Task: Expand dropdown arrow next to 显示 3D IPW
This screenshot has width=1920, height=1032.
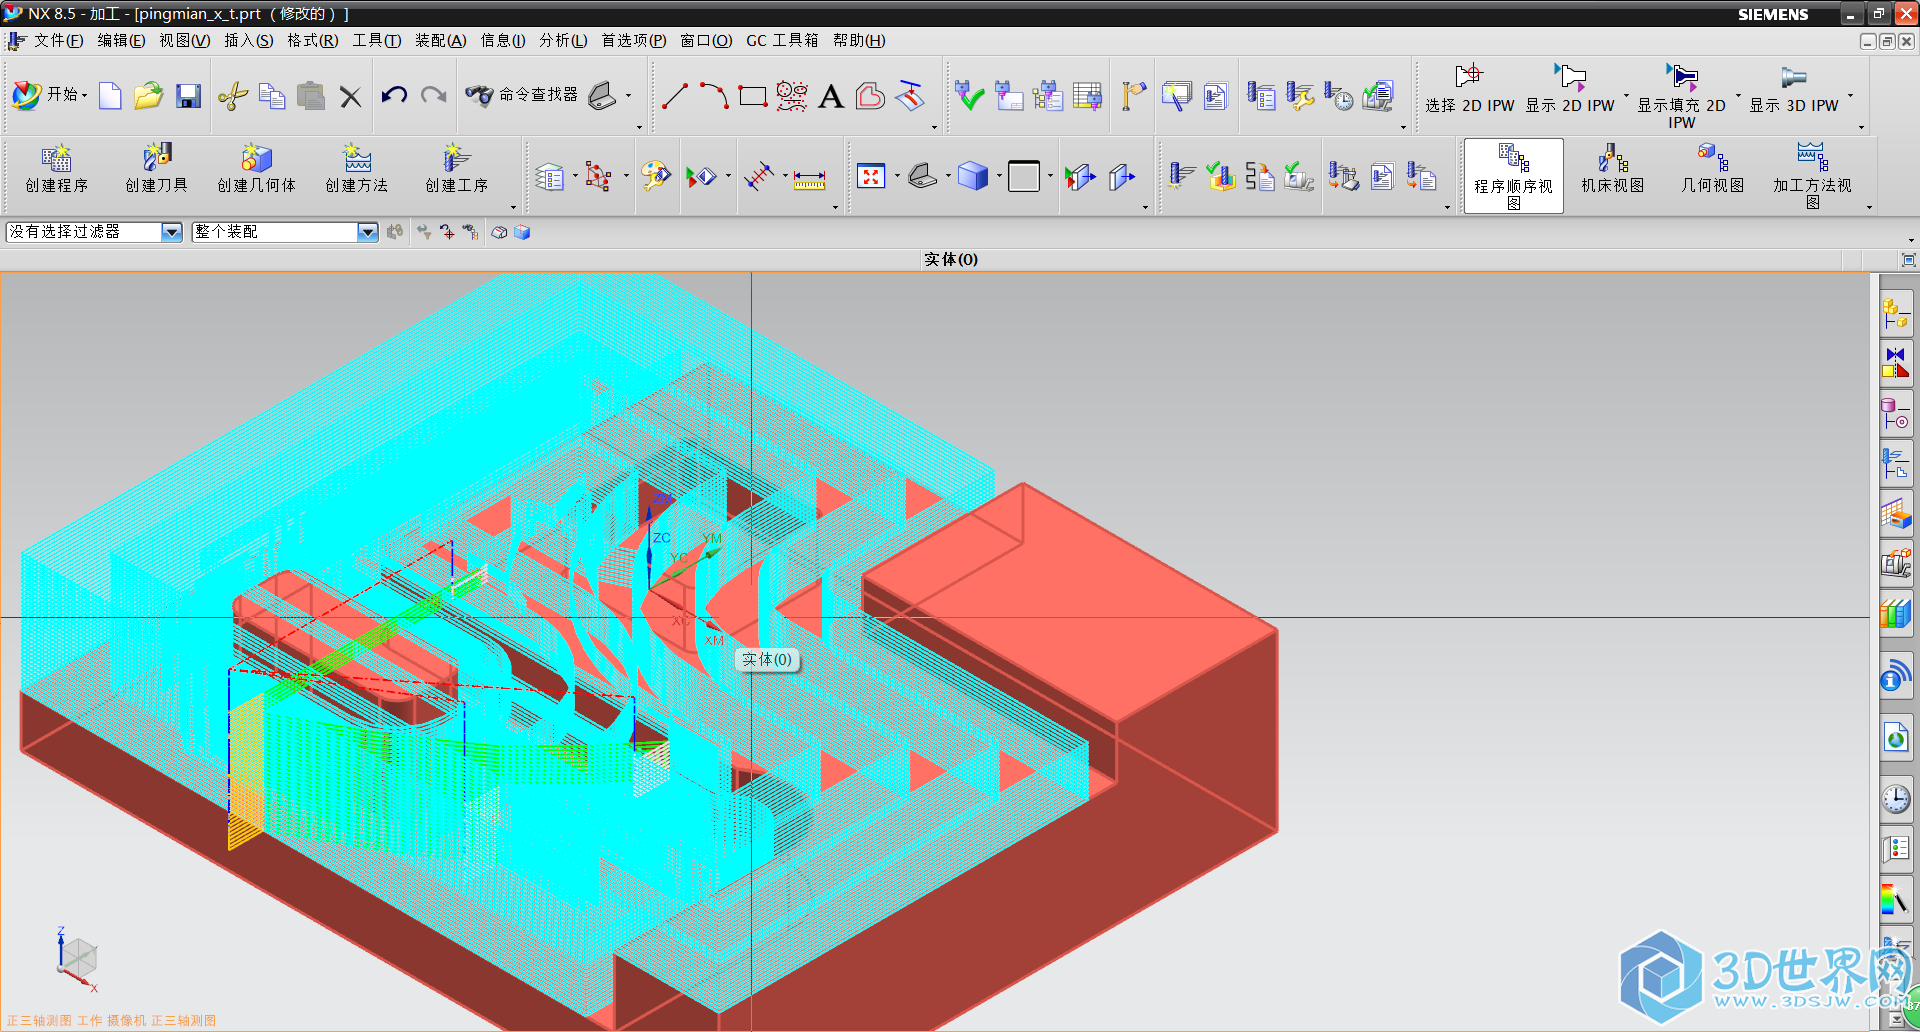Action: coord(1850,96)
